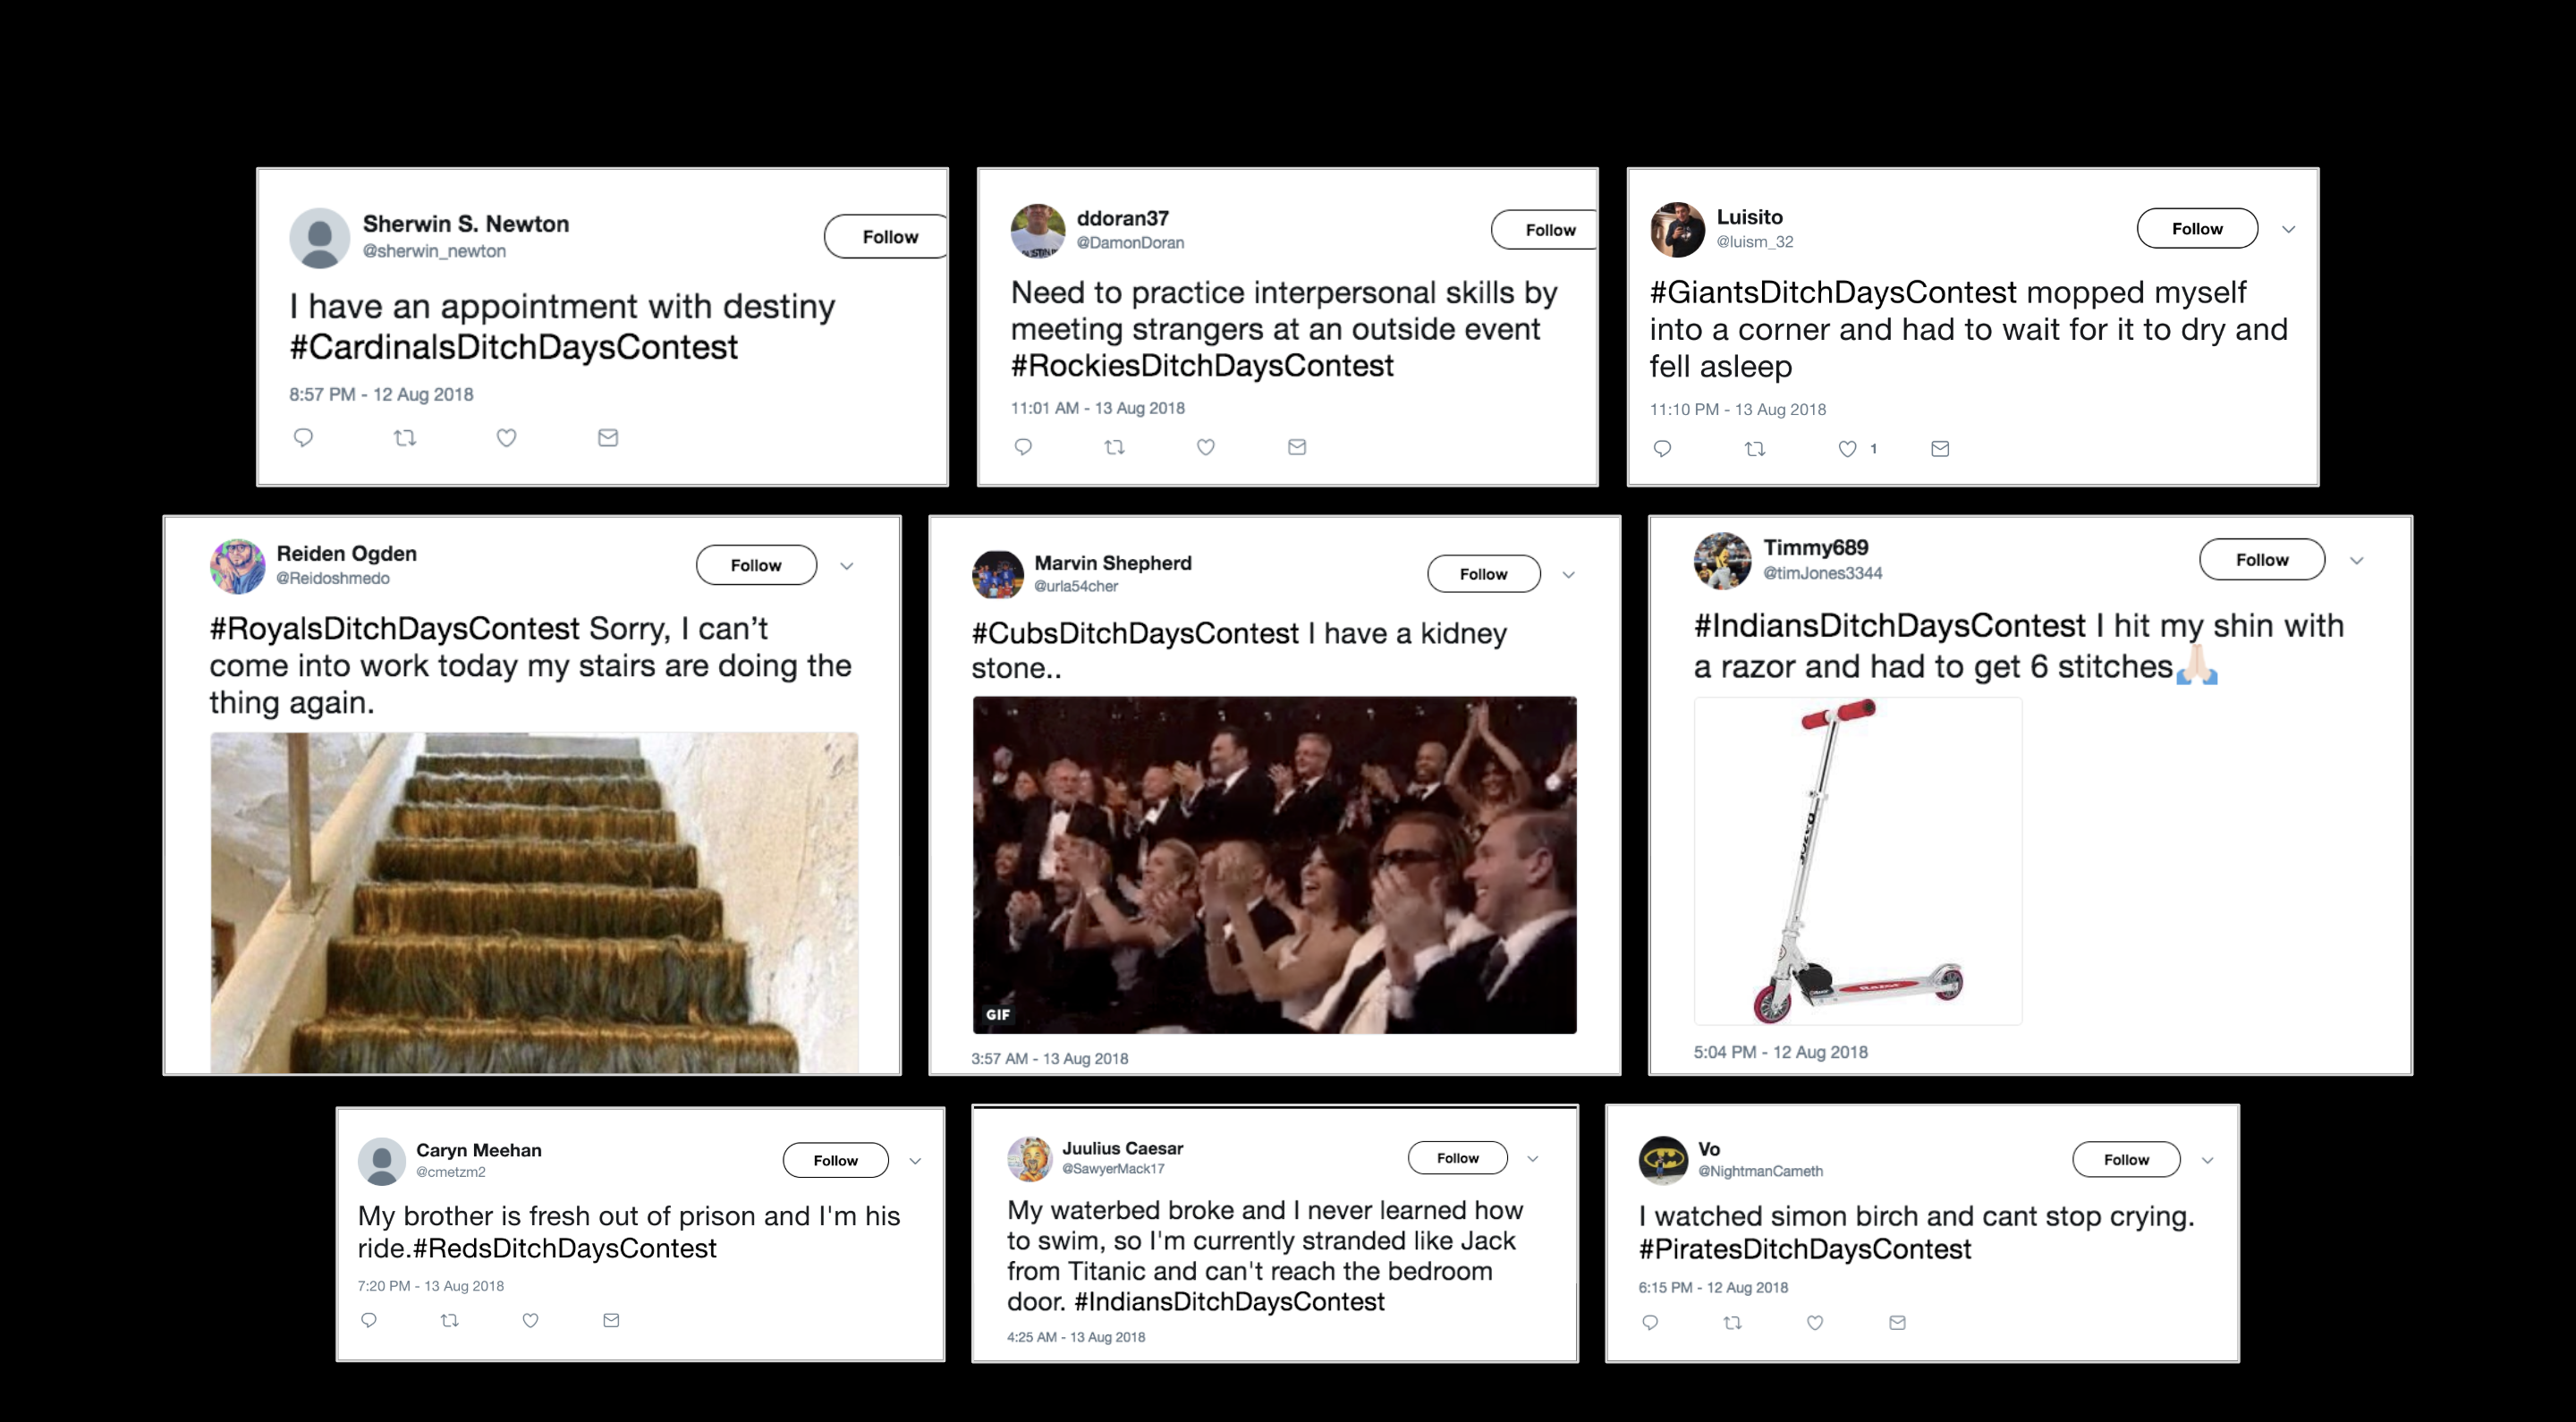The height and width of the screenshot is (1422, 2576).
Task: Expand options chevron on Juulius Caesar's tweet
Action: (x=1533, y=1159)
